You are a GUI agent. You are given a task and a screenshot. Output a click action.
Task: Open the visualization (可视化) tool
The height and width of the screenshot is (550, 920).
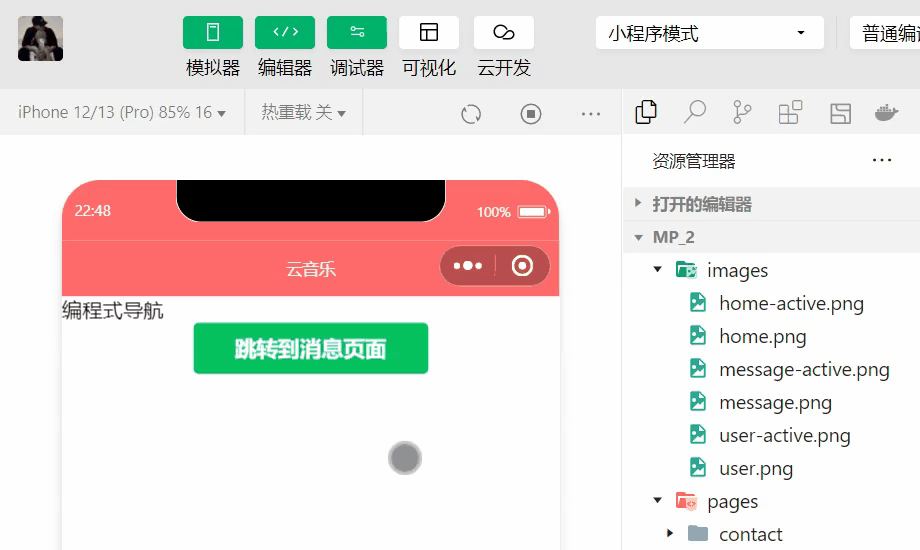[429, 32]
